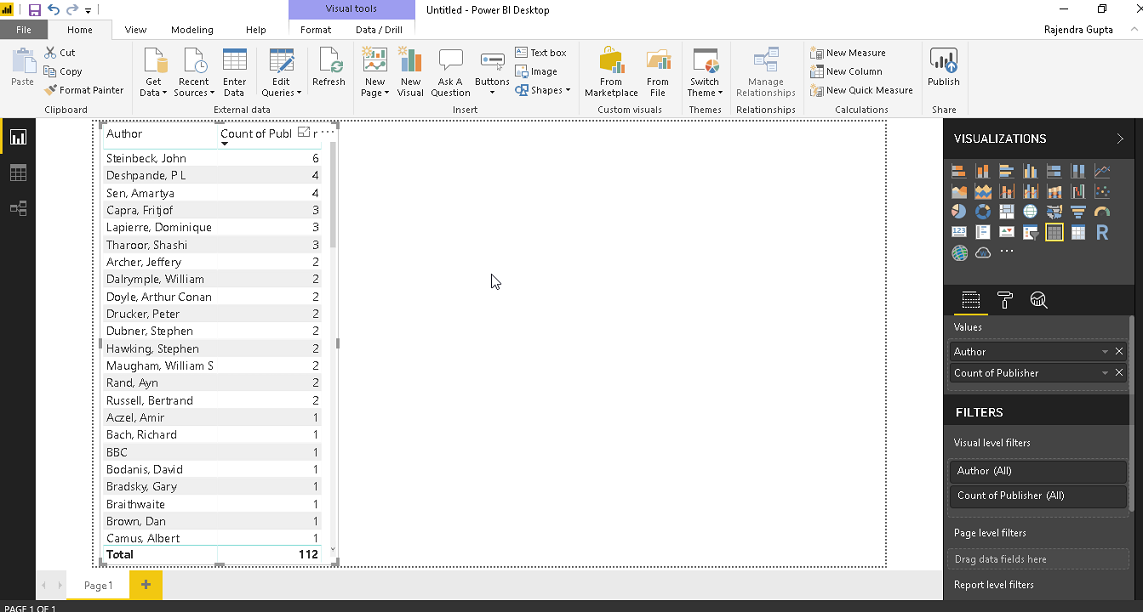
Task: Select the clustered bar chart visualization
Action: click(1007, 171)
